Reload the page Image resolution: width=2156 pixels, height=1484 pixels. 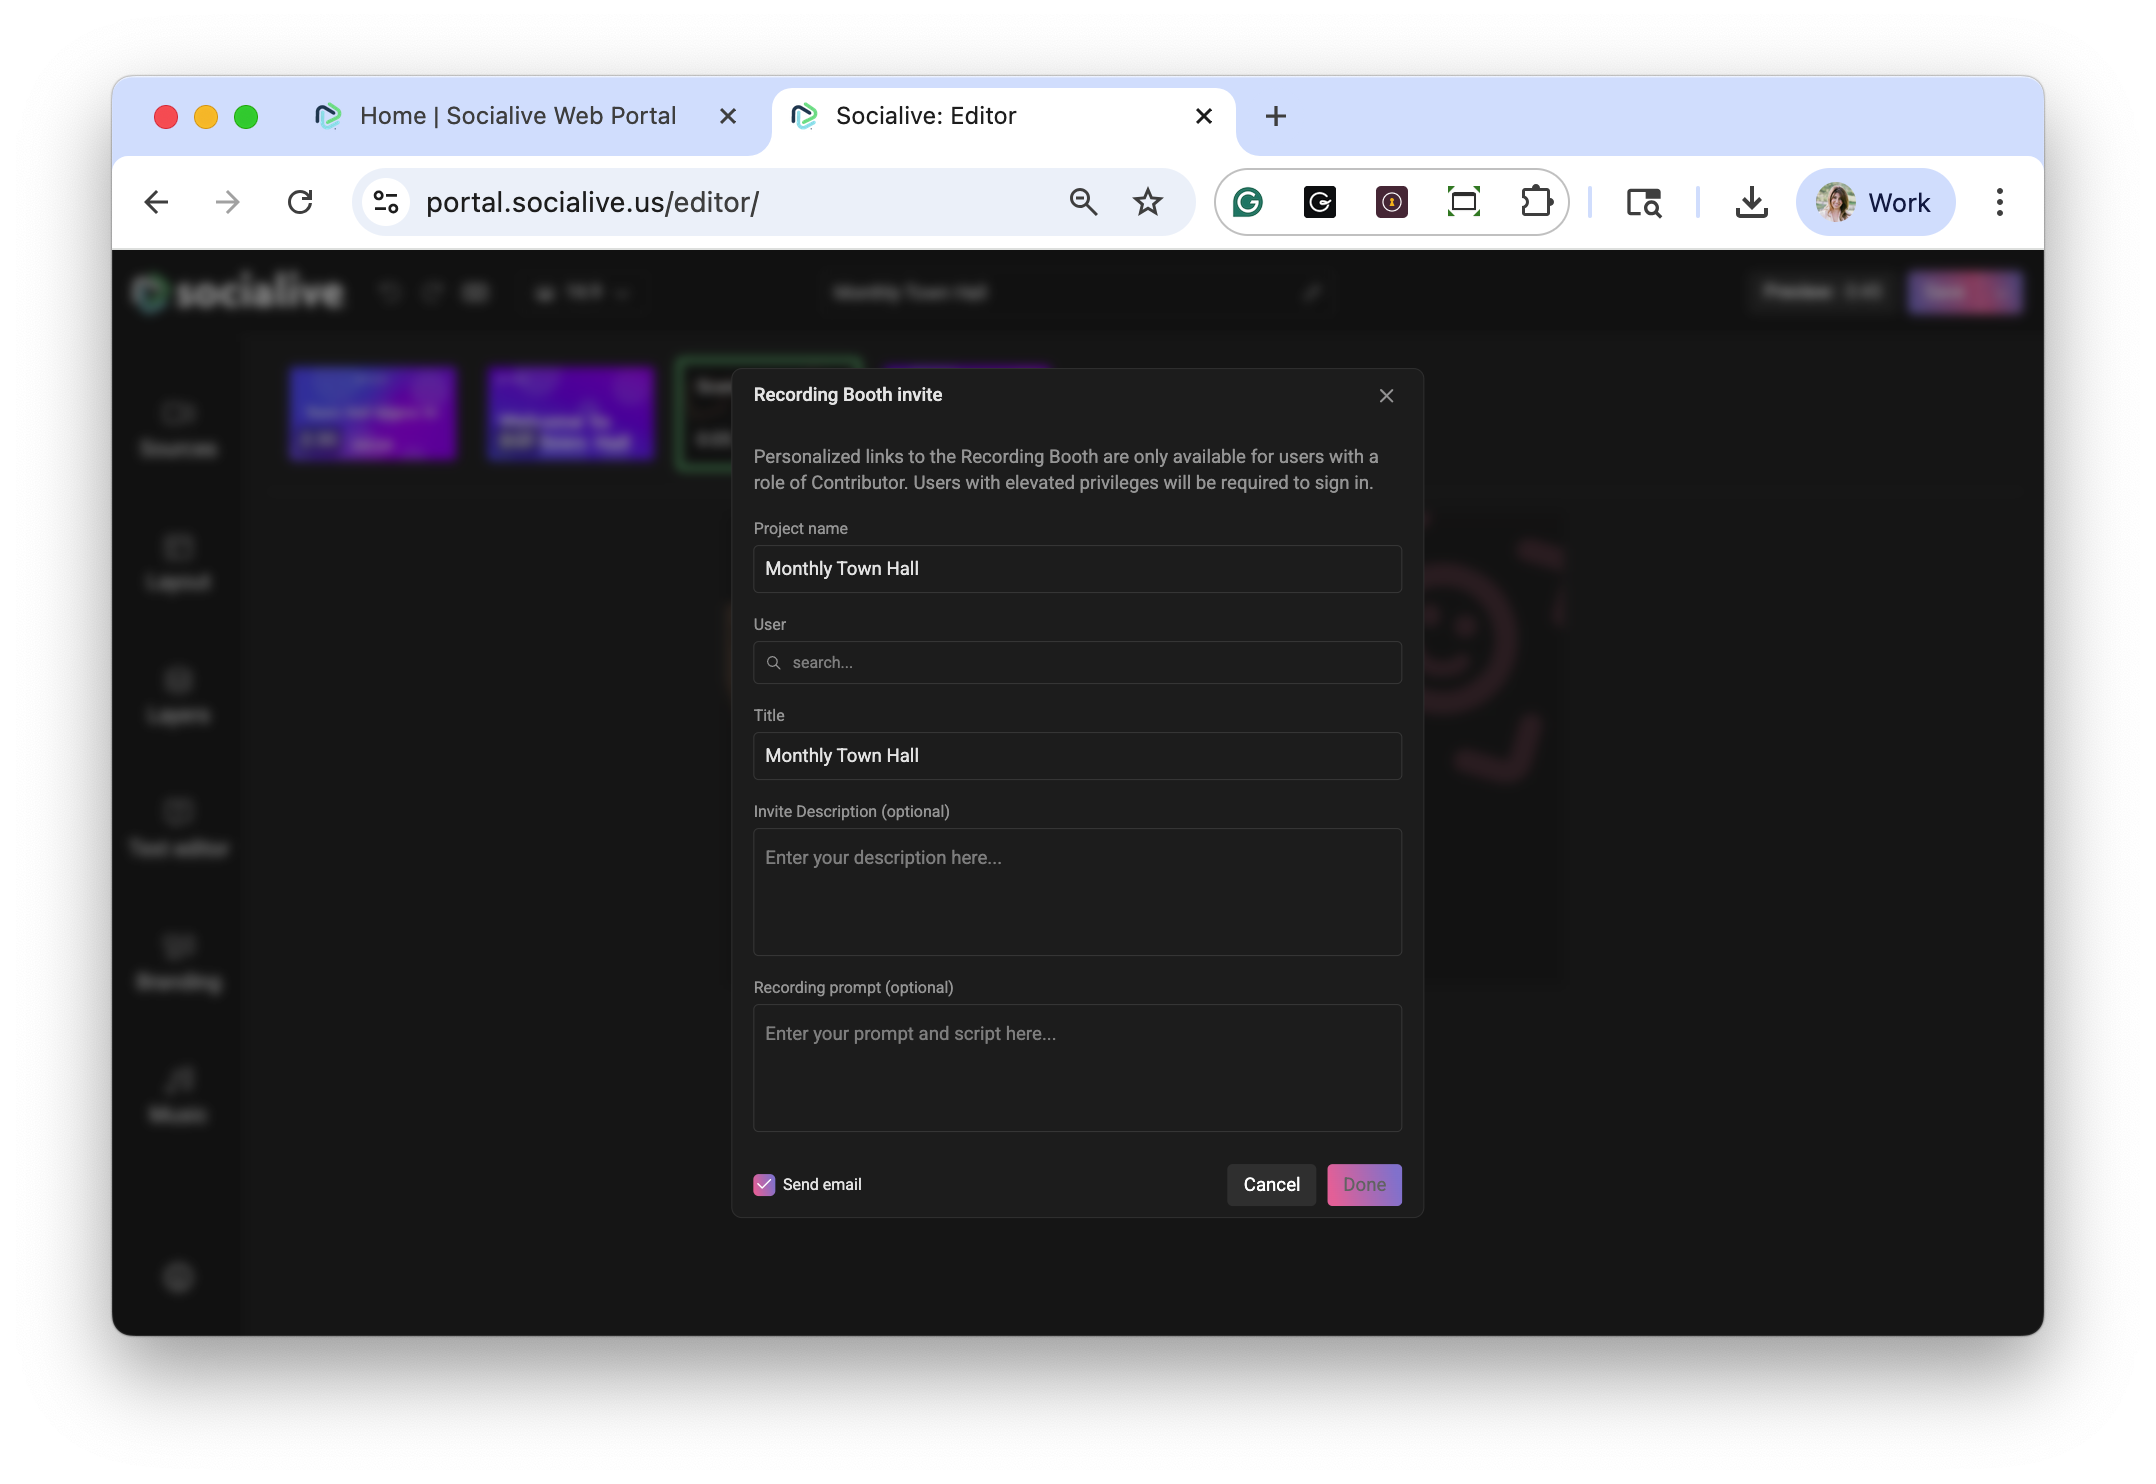pyautogui.click(x=300, y=203)
